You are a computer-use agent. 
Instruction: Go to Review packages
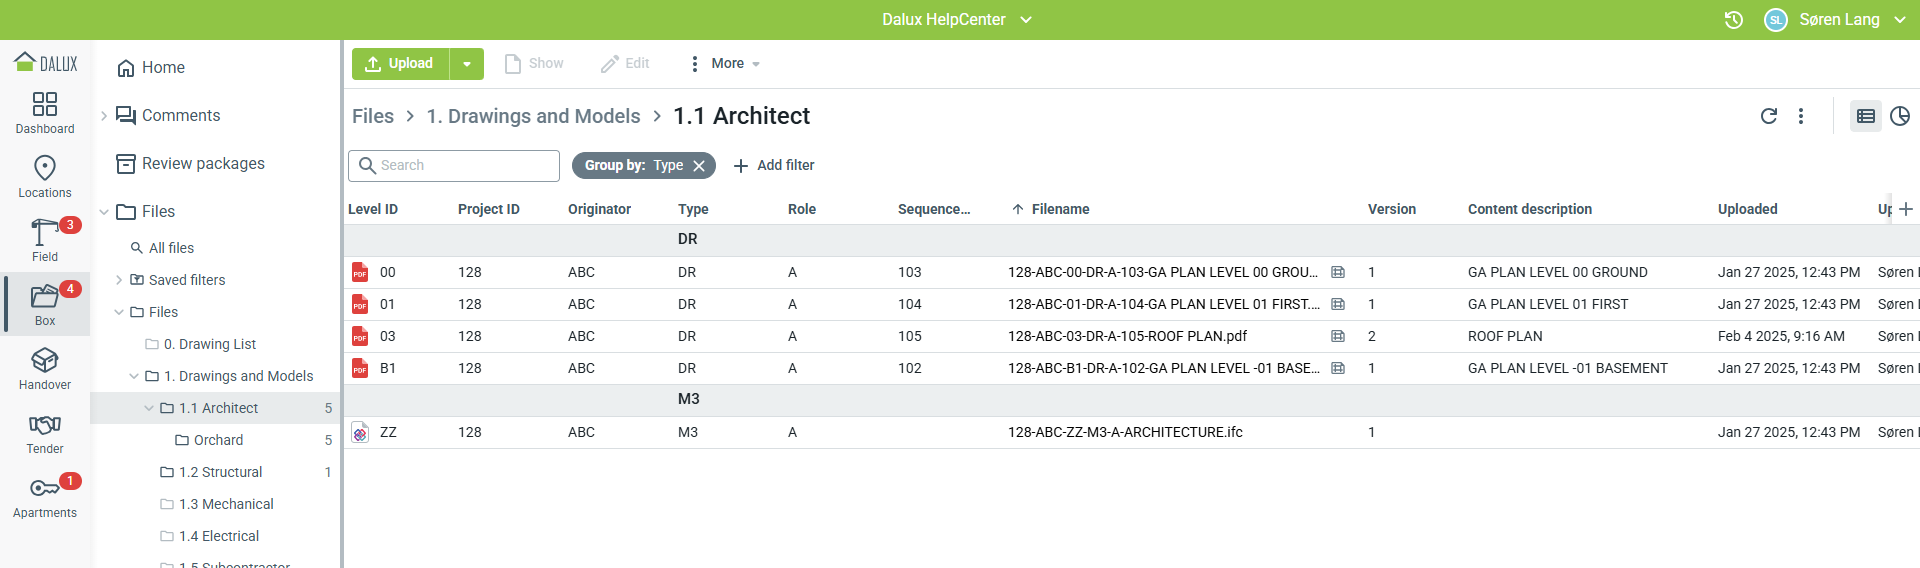click(x=203, y=164)
